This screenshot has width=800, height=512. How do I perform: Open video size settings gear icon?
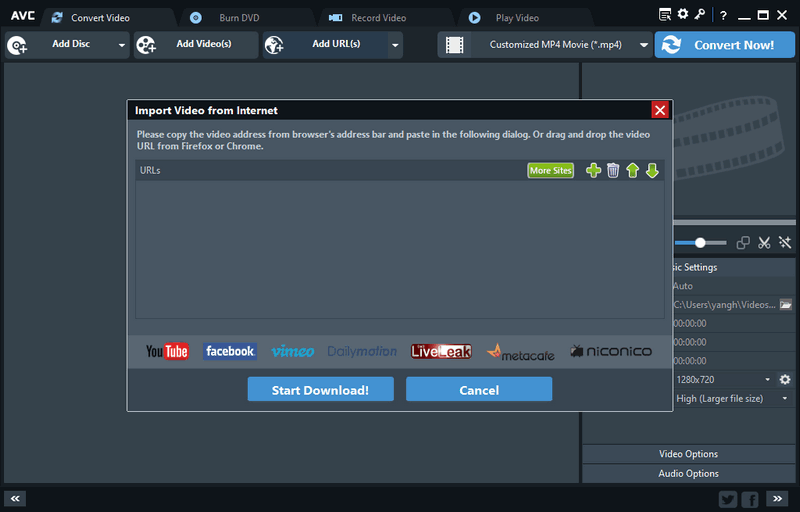pos(785,379)
